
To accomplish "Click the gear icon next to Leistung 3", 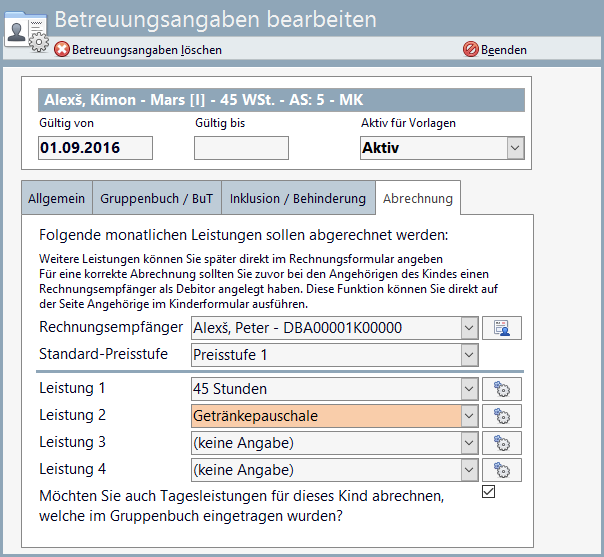I will click(x=502, y=443).
